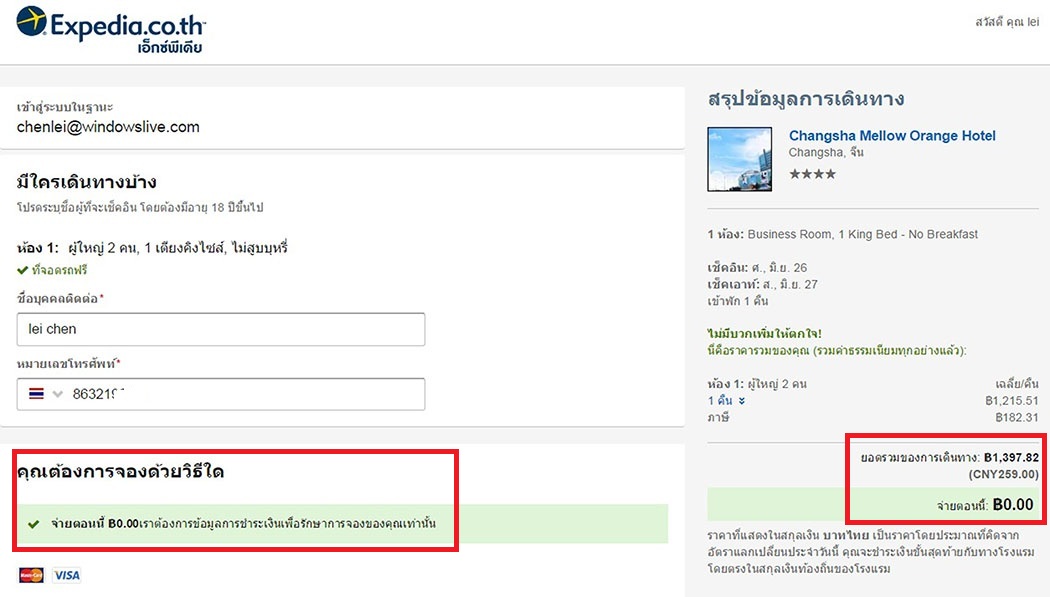
Task: Click the free parking green checkmark icon
Action: pyautogui.click(x=23, y=270)
